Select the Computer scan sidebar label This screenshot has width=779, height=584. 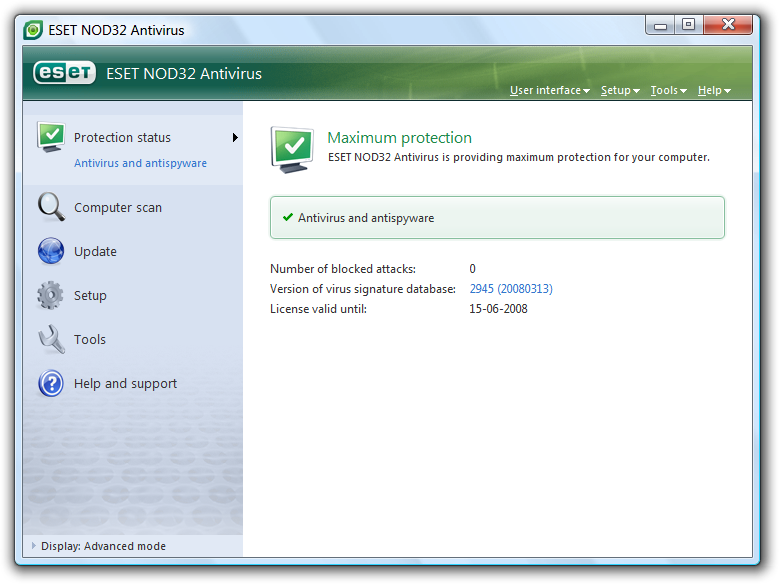[118, 208]
